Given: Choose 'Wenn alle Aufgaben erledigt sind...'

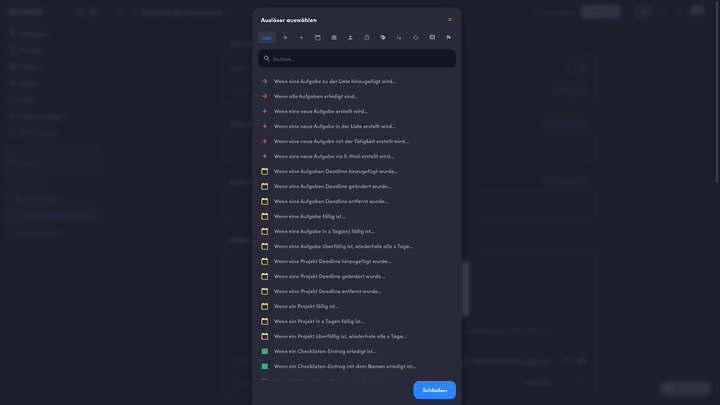Looking at the screenshot, I should click(x=316, y=96).
